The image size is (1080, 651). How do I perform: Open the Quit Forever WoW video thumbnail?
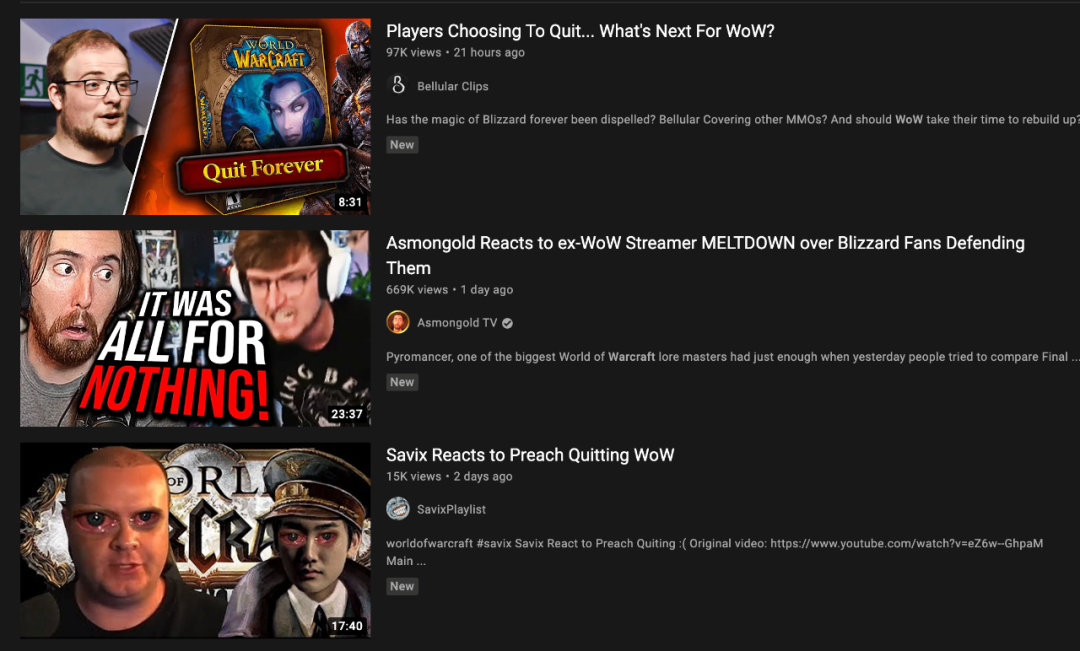pos(195,116)
